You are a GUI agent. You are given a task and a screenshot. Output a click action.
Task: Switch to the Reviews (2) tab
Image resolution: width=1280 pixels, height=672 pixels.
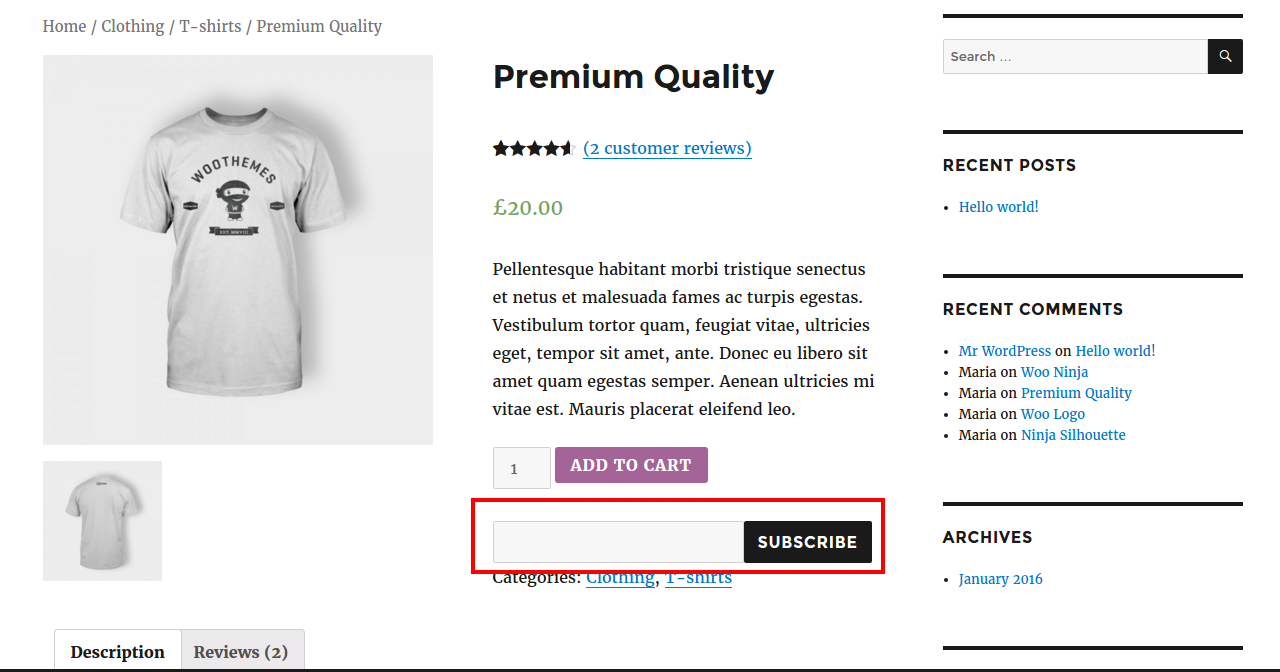(x=241, y=652)
